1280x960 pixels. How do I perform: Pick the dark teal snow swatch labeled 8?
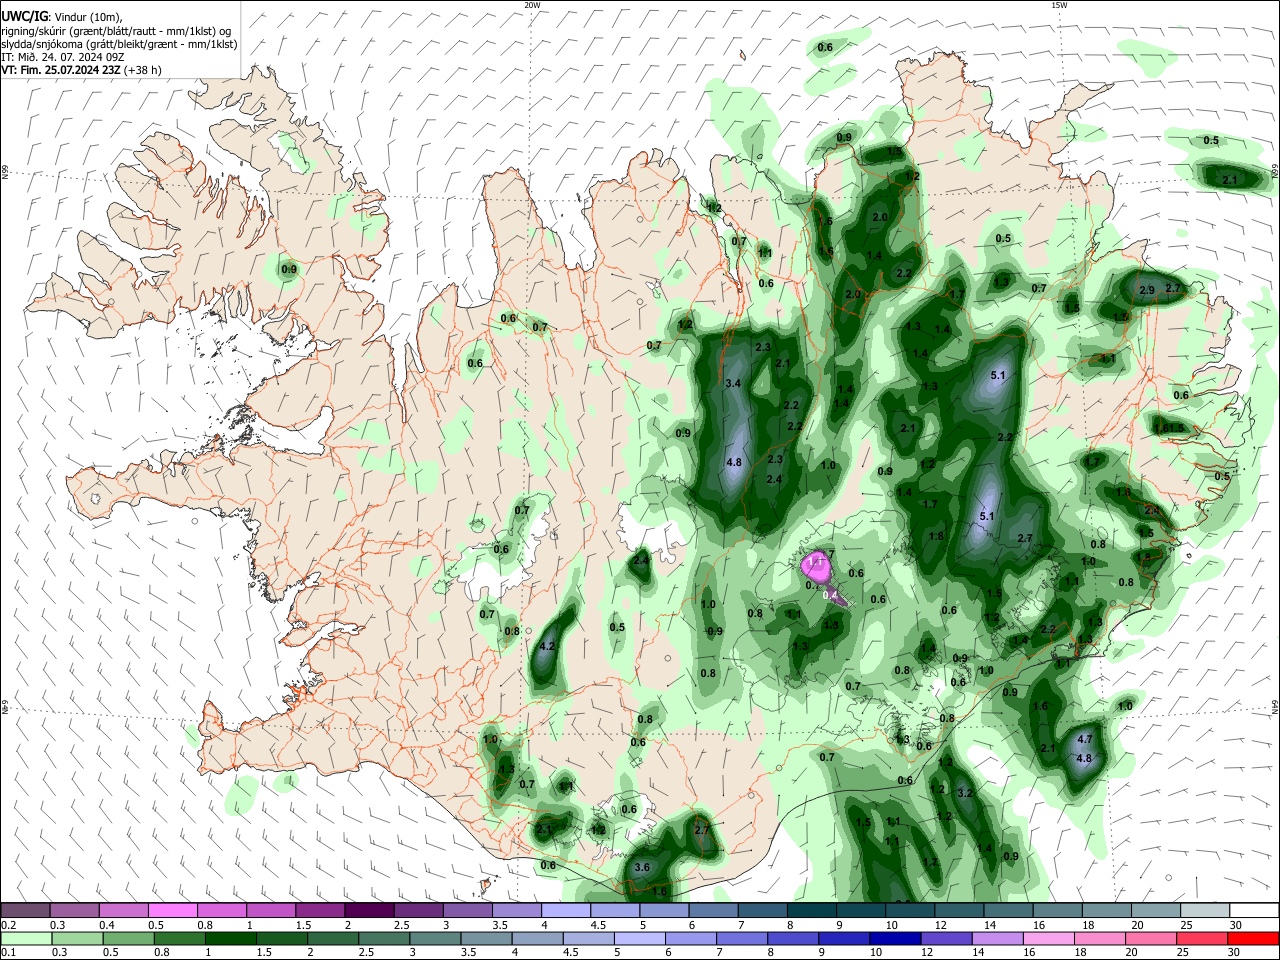pos(810,911)
